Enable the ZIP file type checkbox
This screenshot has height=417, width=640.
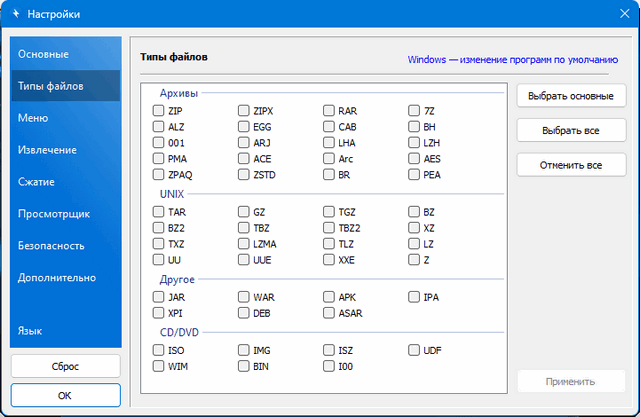click(159, 111)
